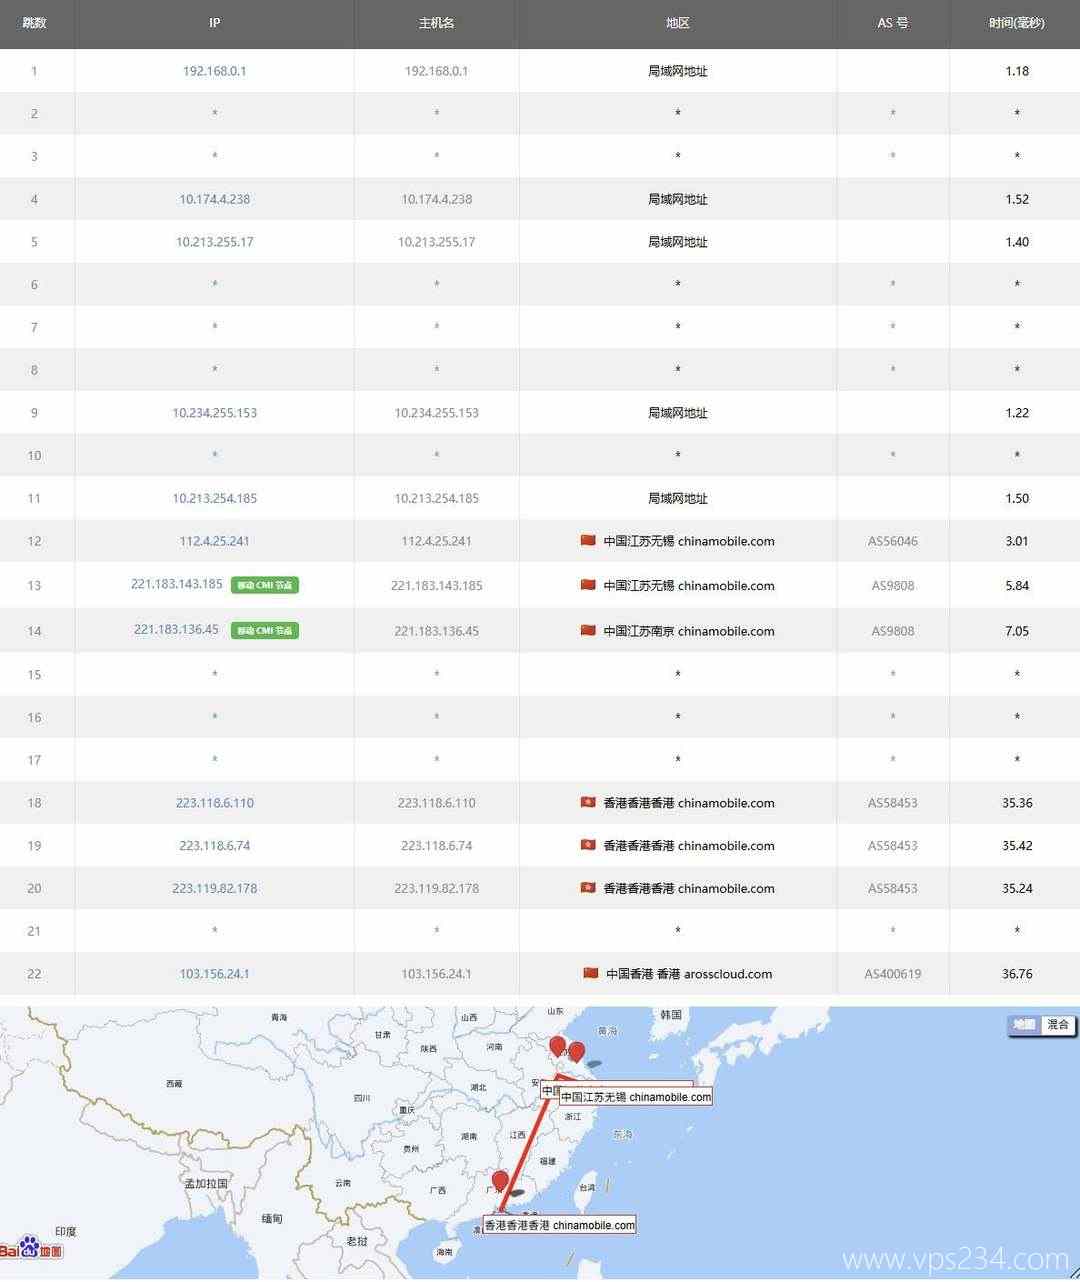The height and width of the screenshot is (1282, 1080).
Task: Click green CMI node badge beside 221.183.136.45
Action: pos(265,630)
